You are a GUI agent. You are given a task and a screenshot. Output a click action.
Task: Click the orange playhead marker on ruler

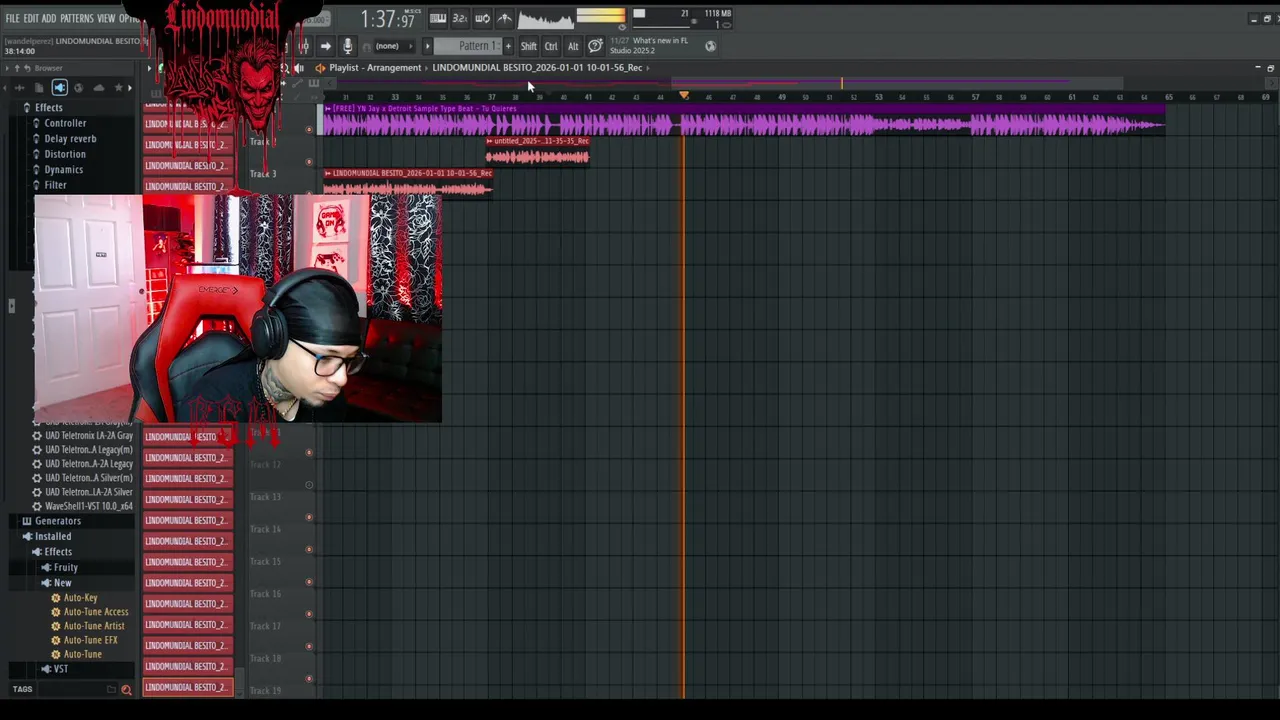684,96
